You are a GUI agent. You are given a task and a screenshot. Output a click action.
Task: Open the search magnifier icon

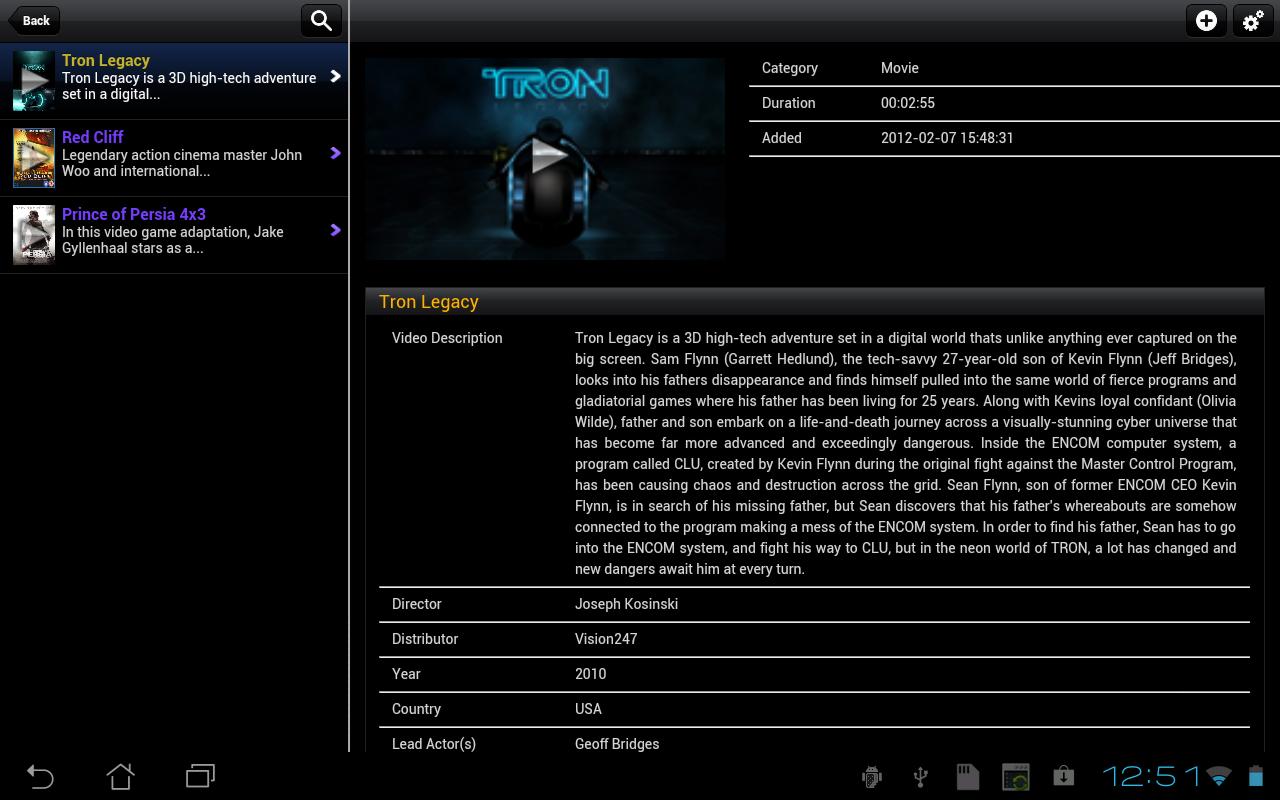(321, 20)
